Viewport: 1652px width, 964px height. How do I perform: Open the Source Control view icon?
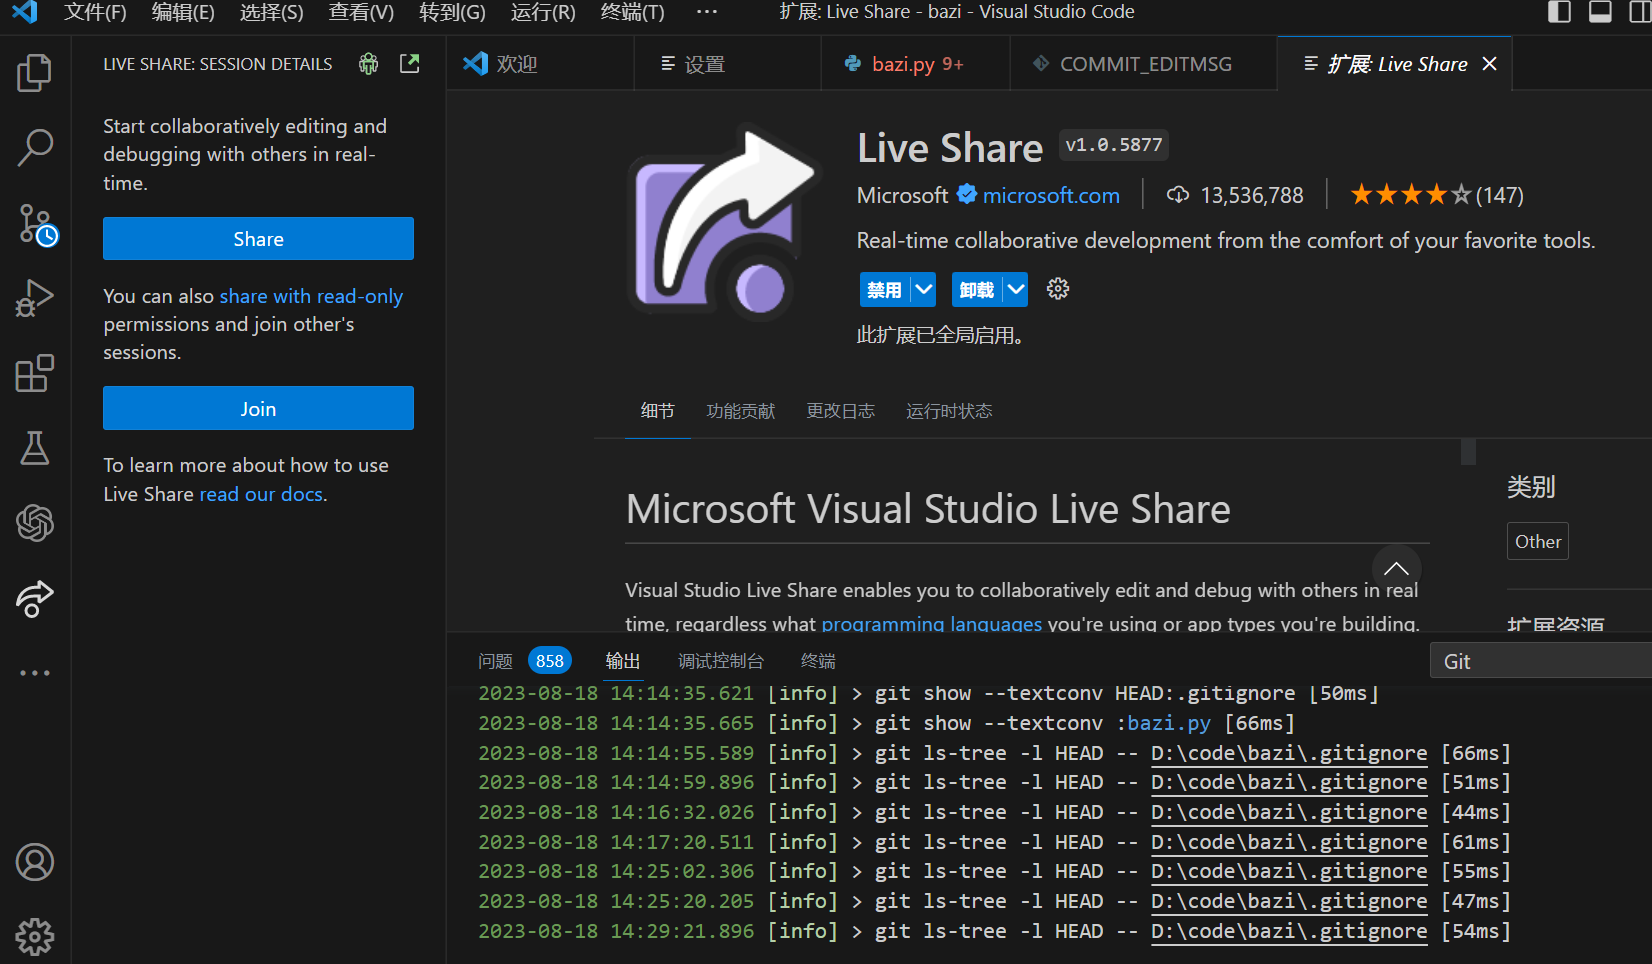[37, 224]
